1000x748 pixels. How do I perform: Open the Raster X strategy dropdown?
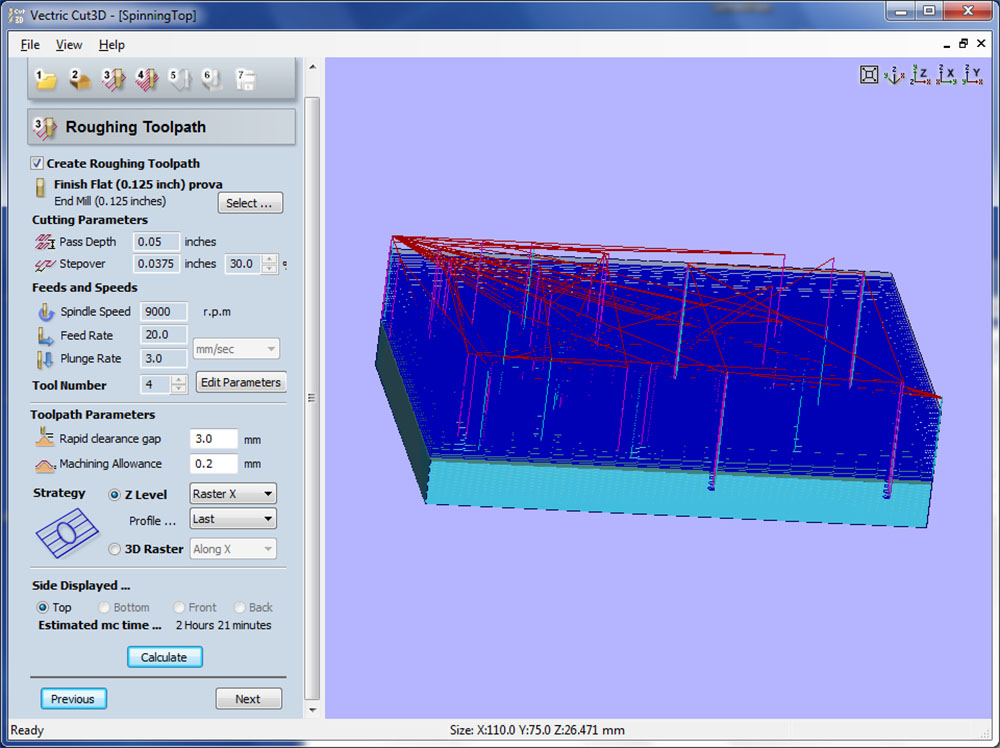pos(233,494)
